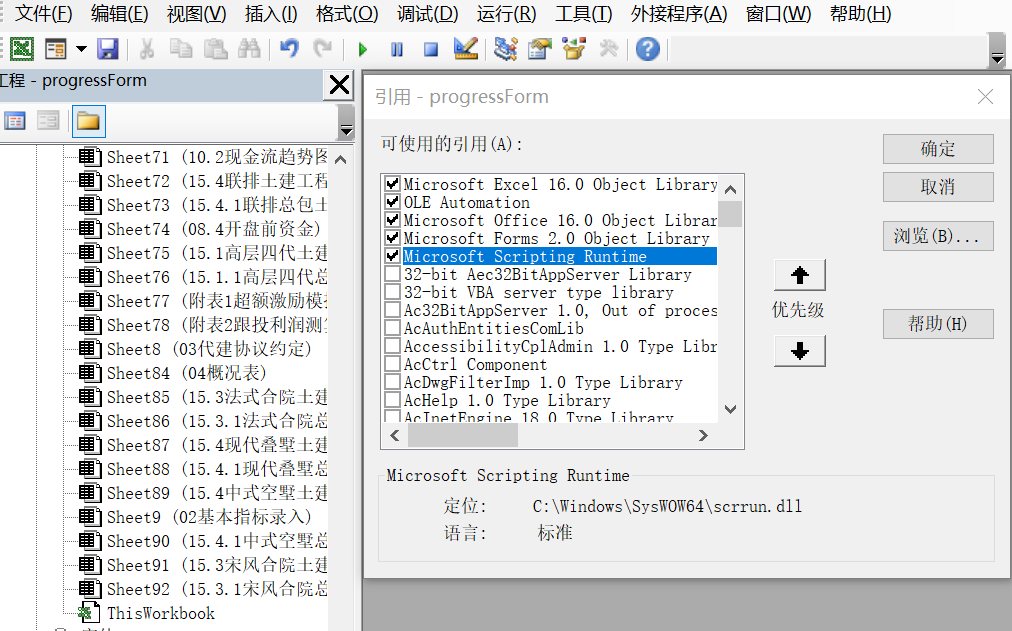Click the Paste clipboard icon
Viewport: 1012px width, 631px height.
(215, 49)
